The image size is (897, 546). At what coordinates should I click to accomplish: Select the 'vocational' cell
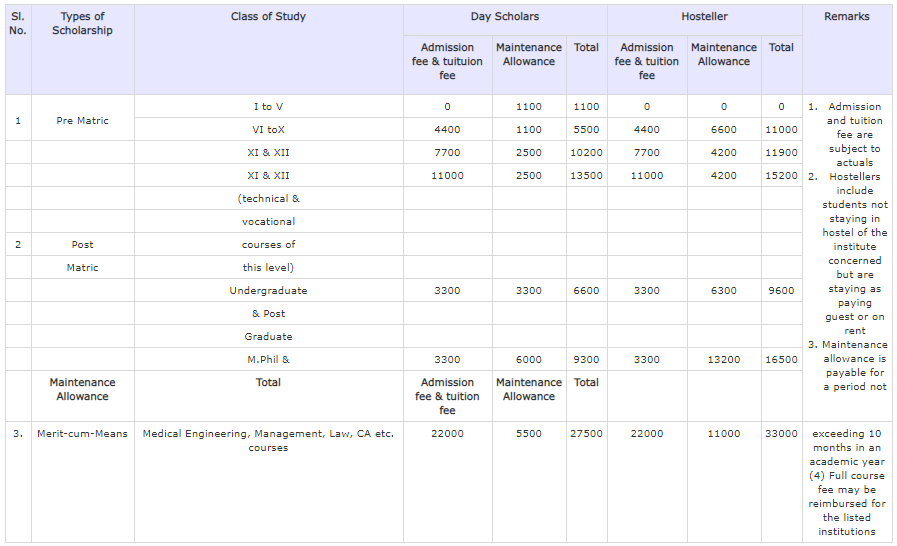[268, 221]
